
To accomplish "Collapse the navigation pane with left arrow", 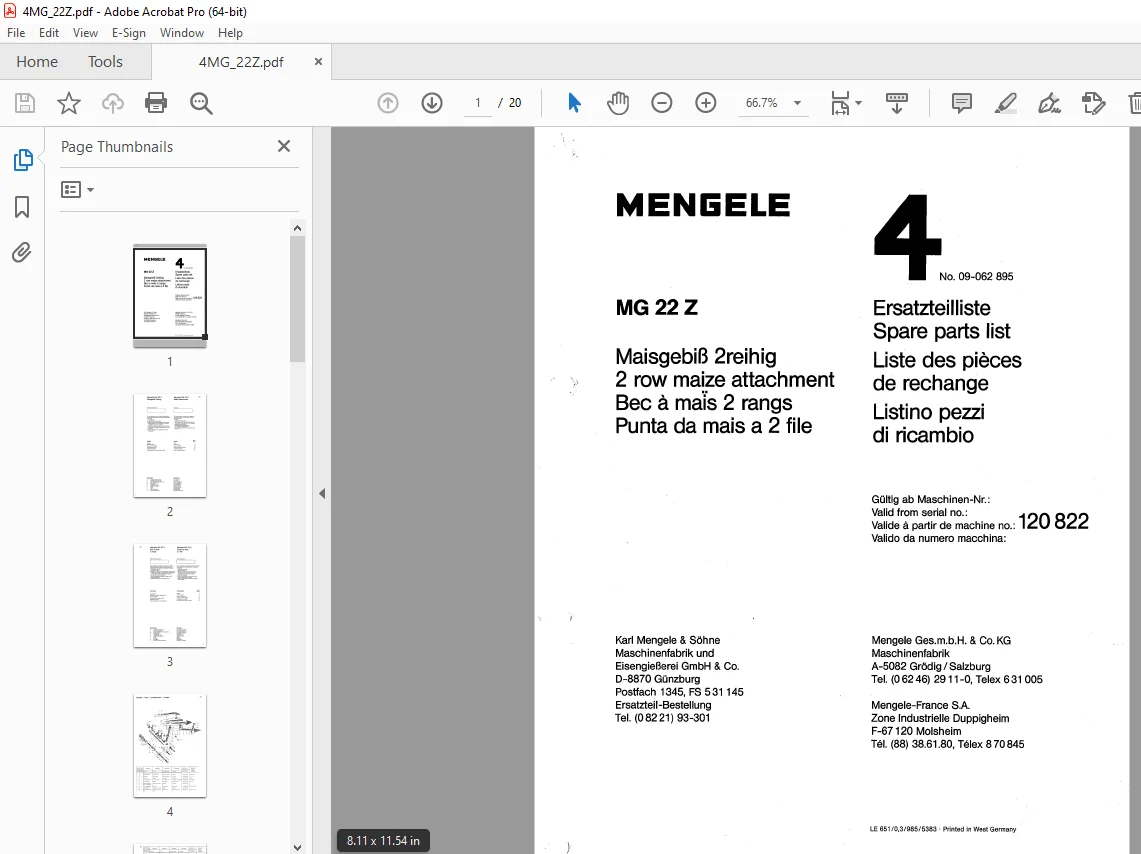I will tap(322, 493).
